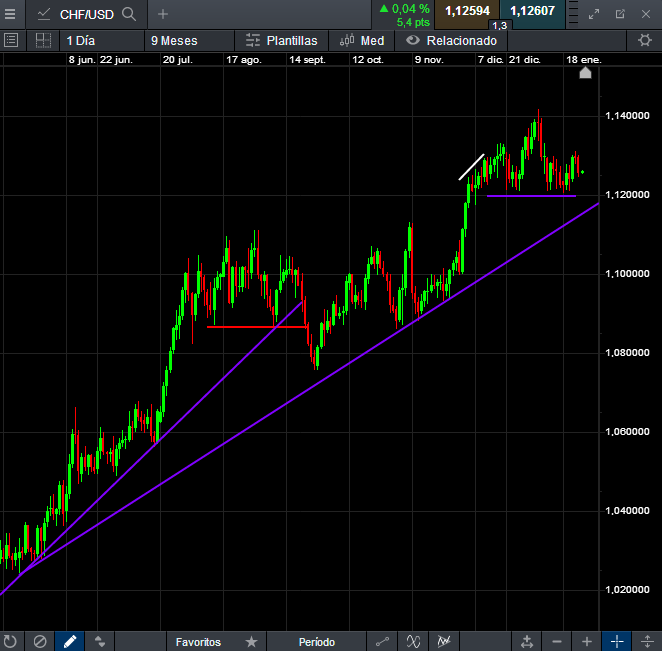Pop out chart into new window
Image resolution: width=662 pixels, height=651 pixels.
(620, 14)
